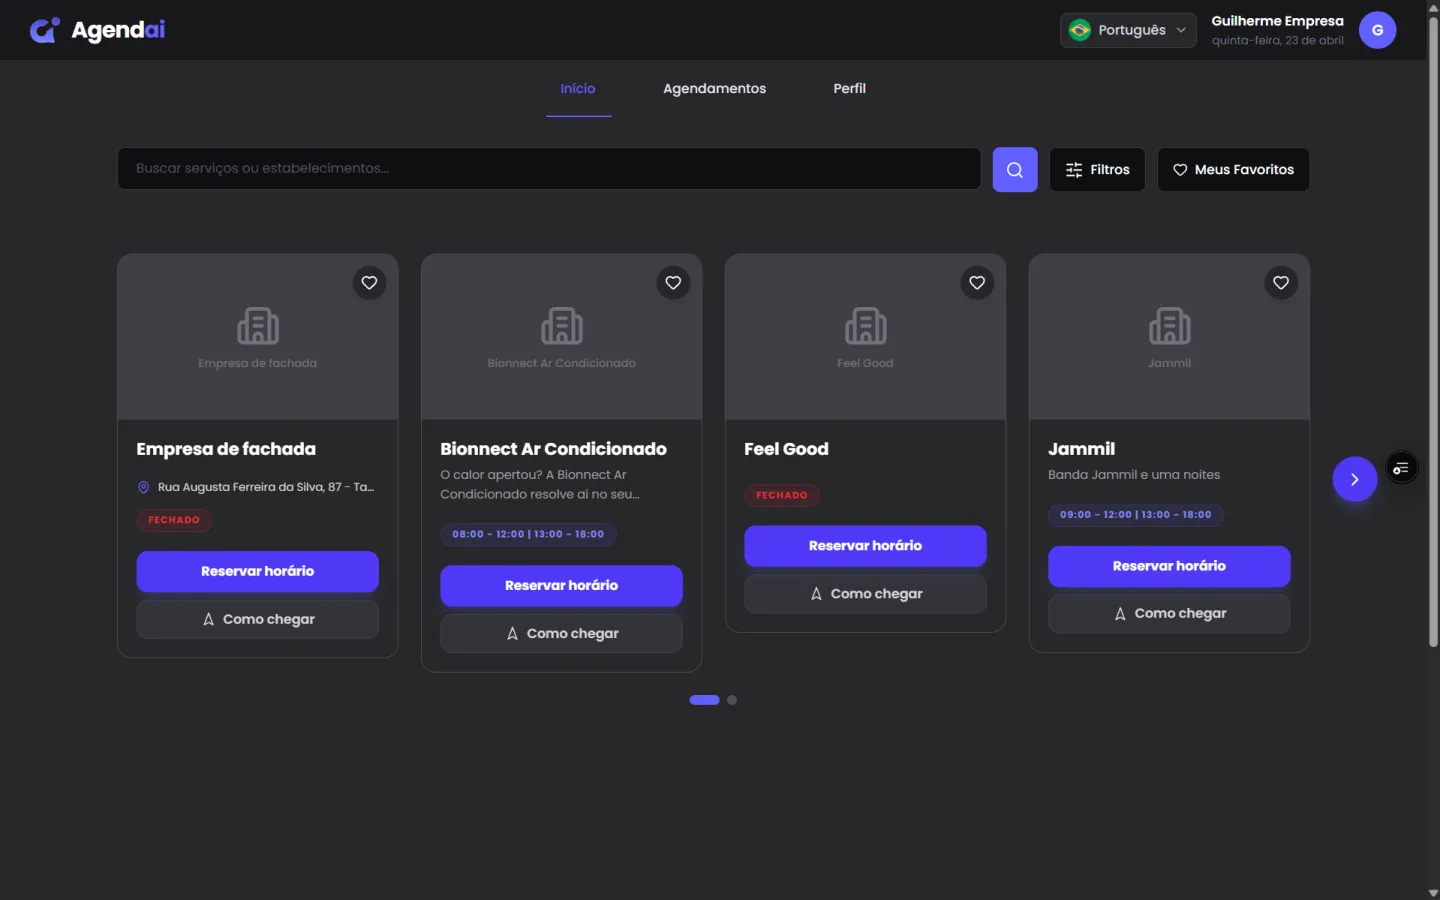Como chegar for Bionnect Ar Condicionado
1440x900 pixels.
coord(562,633)
